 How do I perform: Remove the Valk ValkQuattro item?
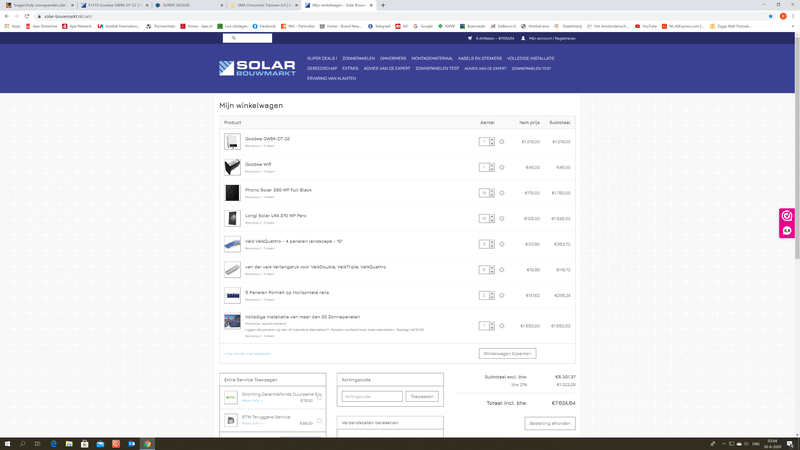[502, 244]
